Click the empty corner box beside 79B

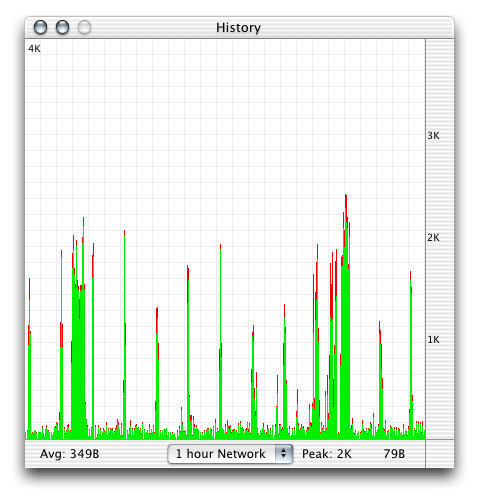click(440, 454)
